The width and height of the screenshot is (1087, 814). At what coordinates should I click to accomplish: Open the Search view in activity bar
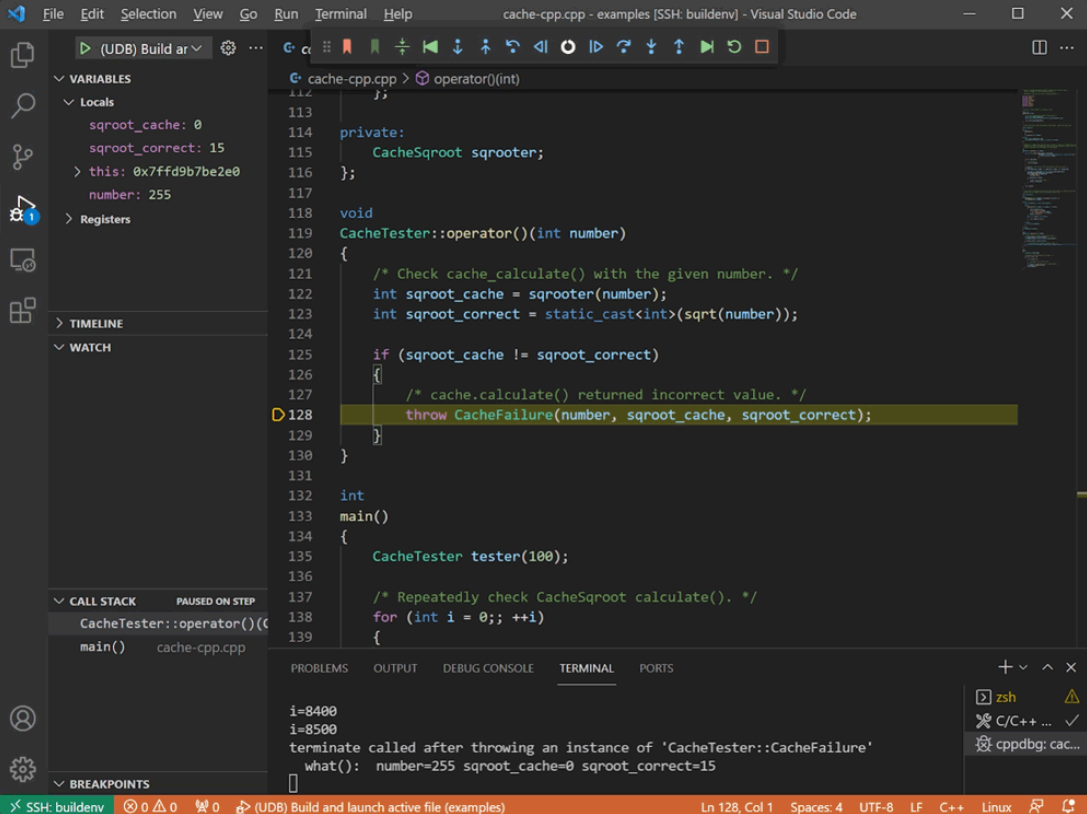click(x=23, y=105)
